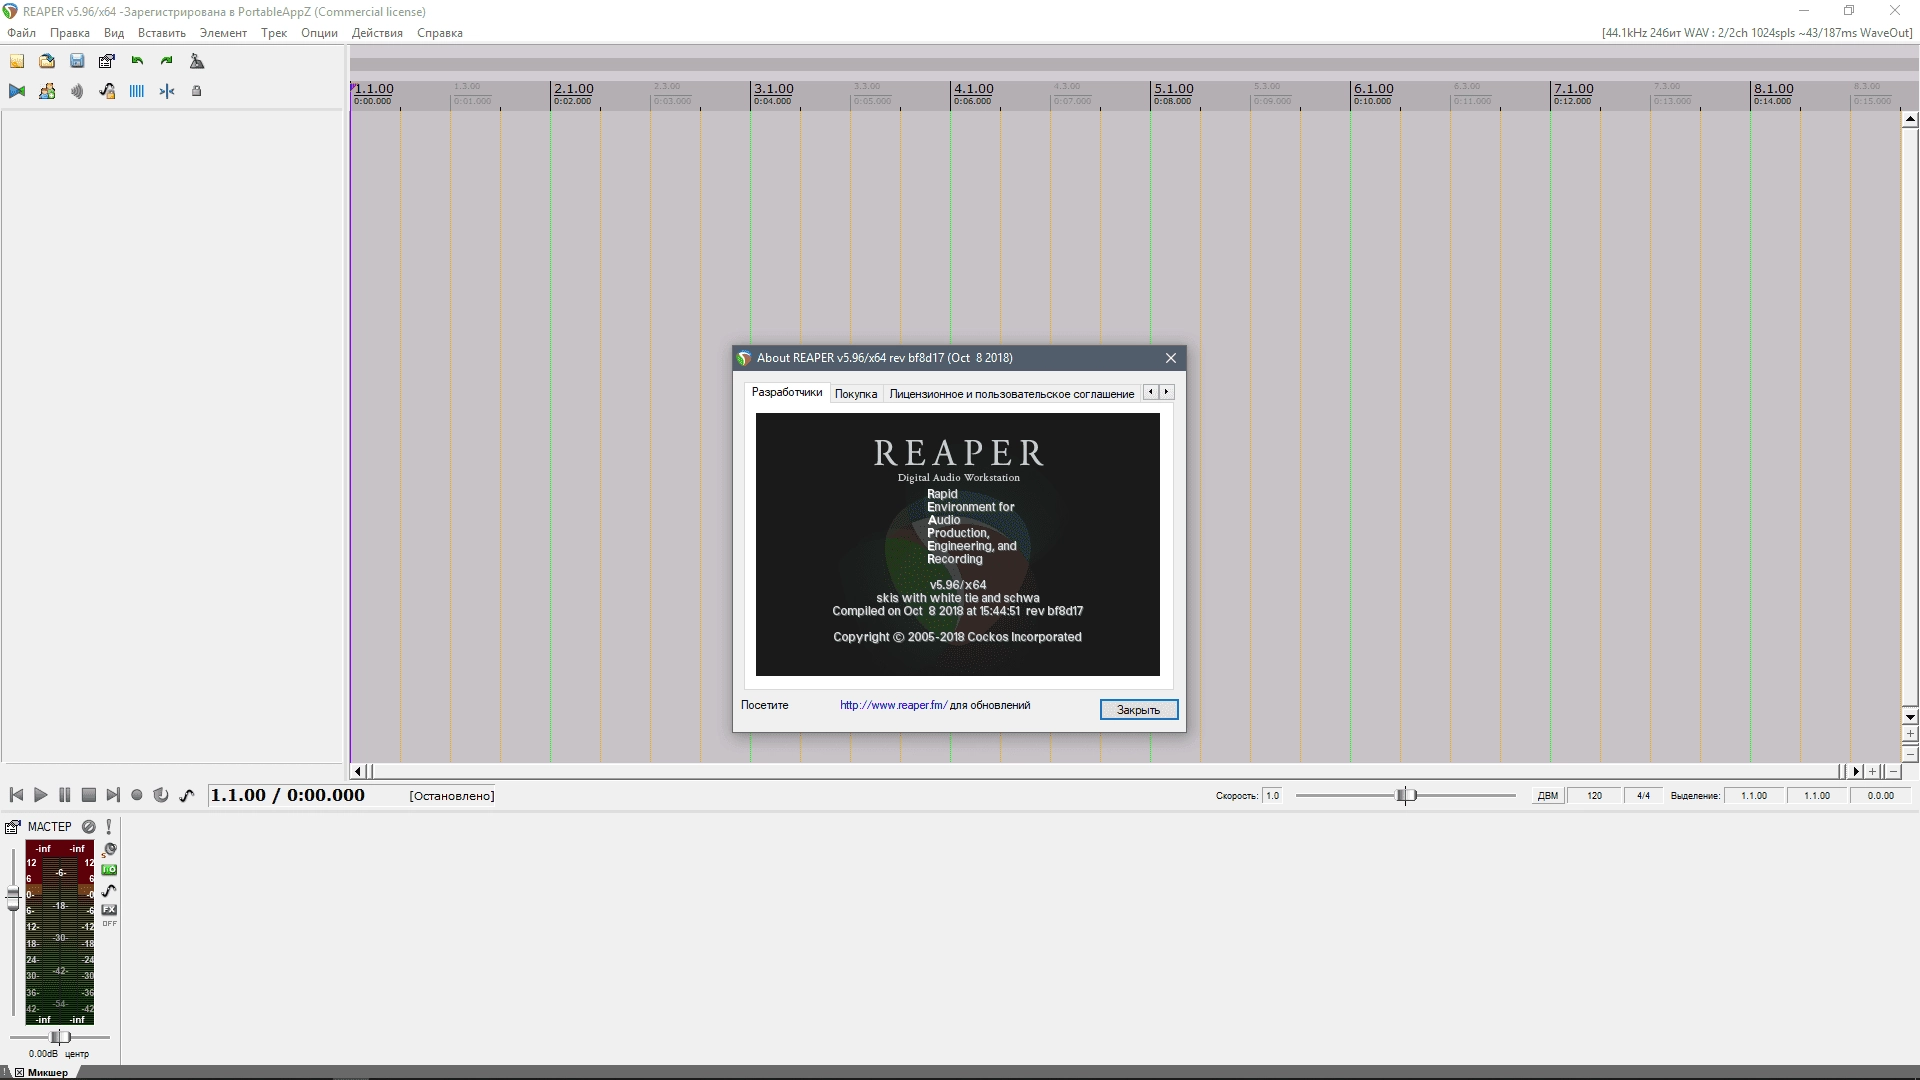Screen dimensions: 1920x1080
Task: Open the Вид menu
Action: (x=114, y=33)
